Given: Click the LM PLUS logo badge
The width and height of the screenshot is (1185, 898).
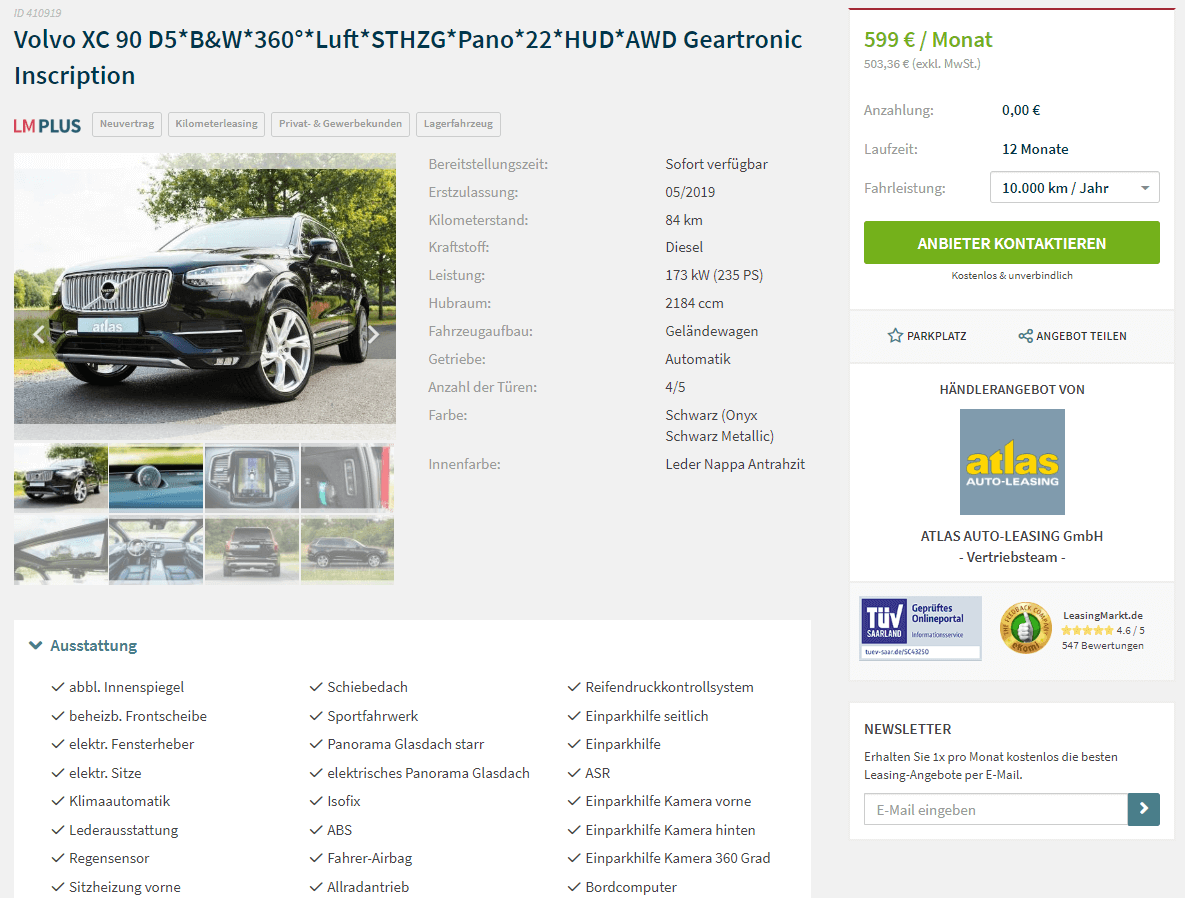Looking at the screenshot, I should (47, 125).
